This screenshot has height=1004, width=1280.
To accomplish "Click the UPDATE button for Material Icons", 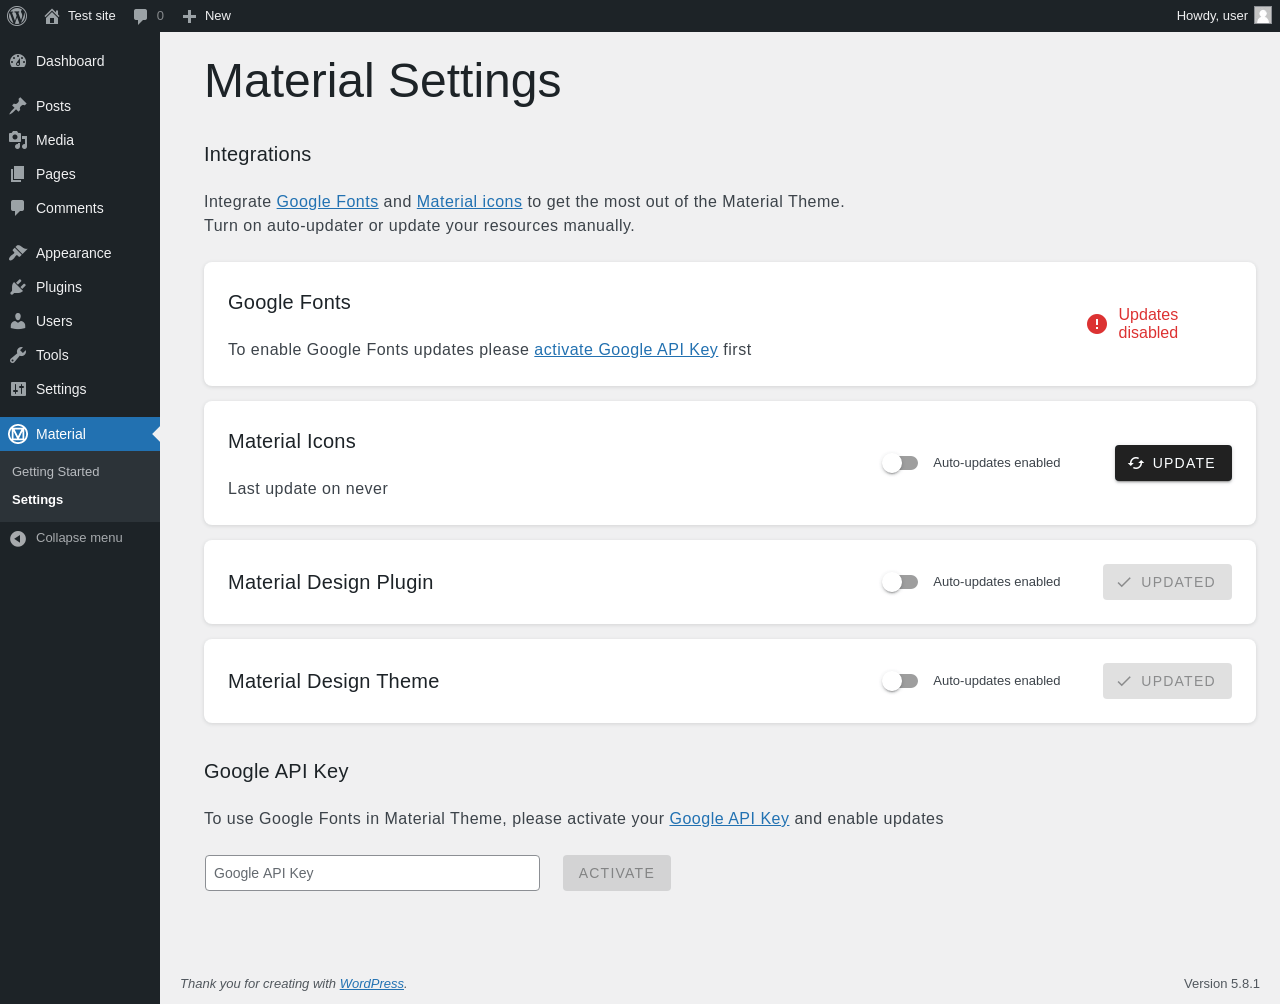I will click(1173, 463).
